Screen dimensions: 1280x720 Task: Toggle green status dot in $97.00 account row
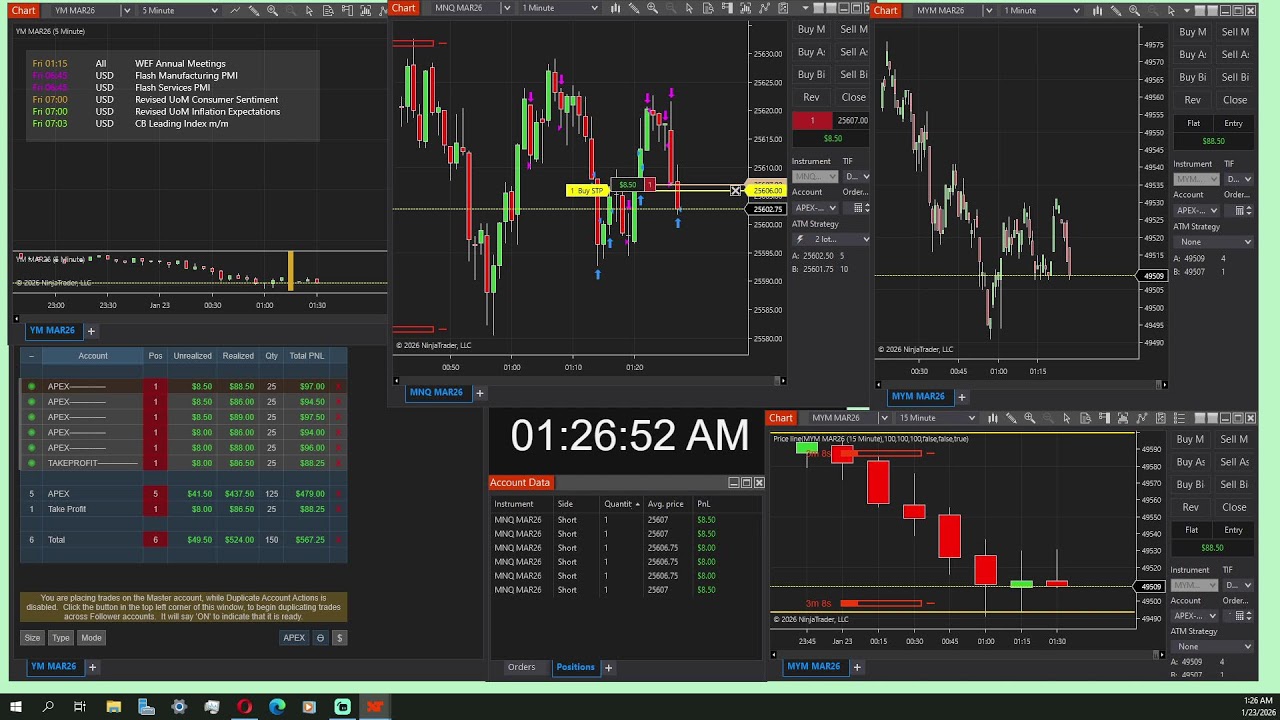(x=31, y=386)
